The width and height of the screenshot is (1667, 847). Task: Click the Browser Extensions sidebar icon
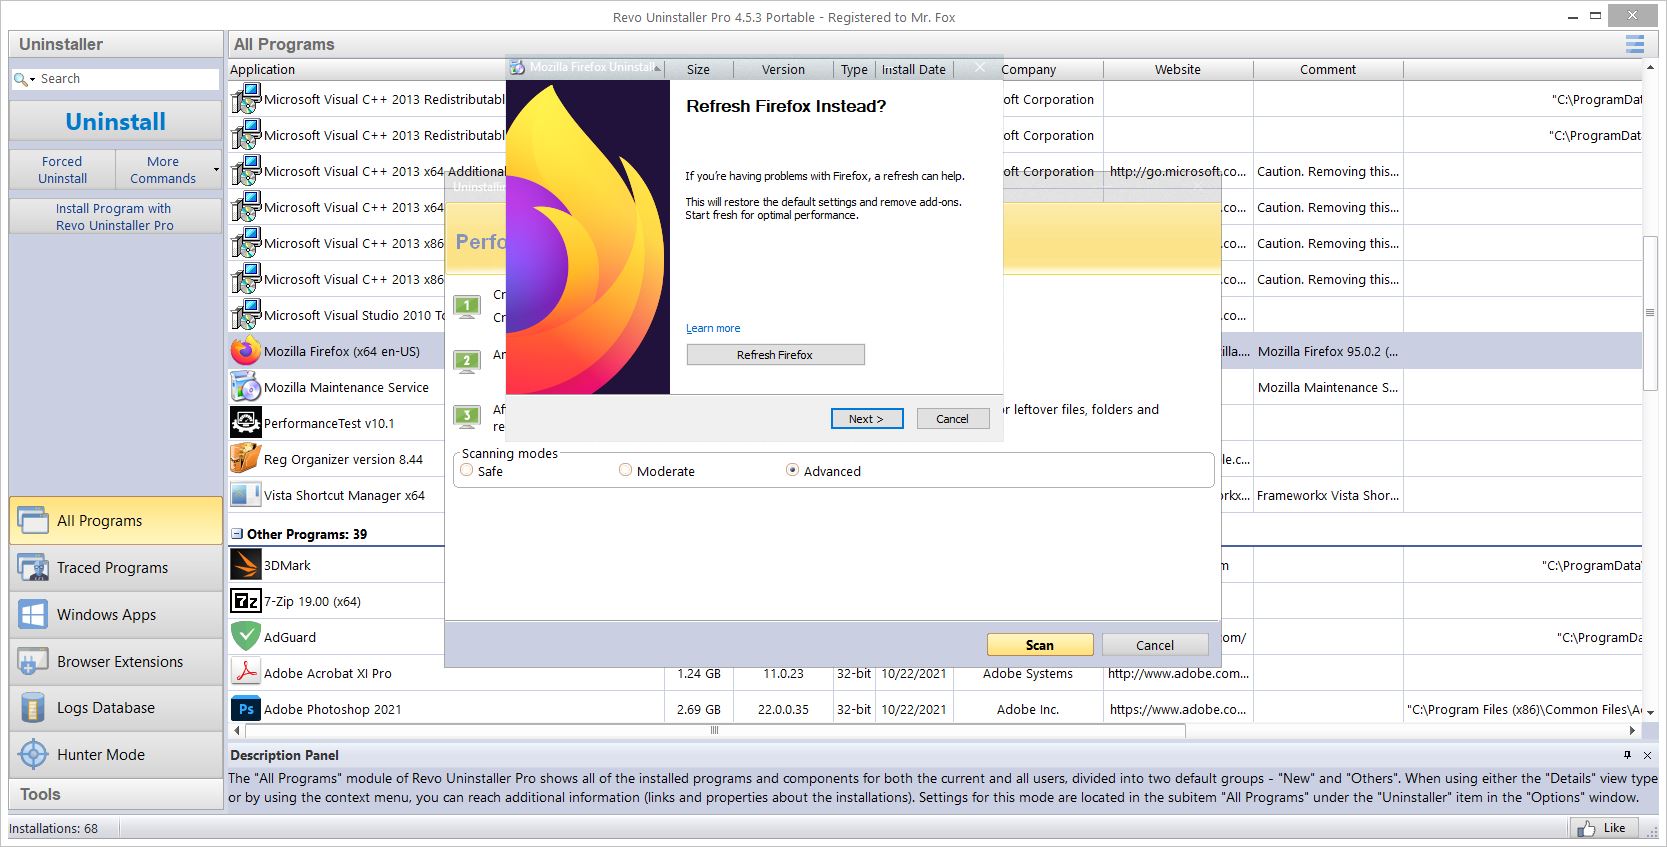(x=33, y=661)
